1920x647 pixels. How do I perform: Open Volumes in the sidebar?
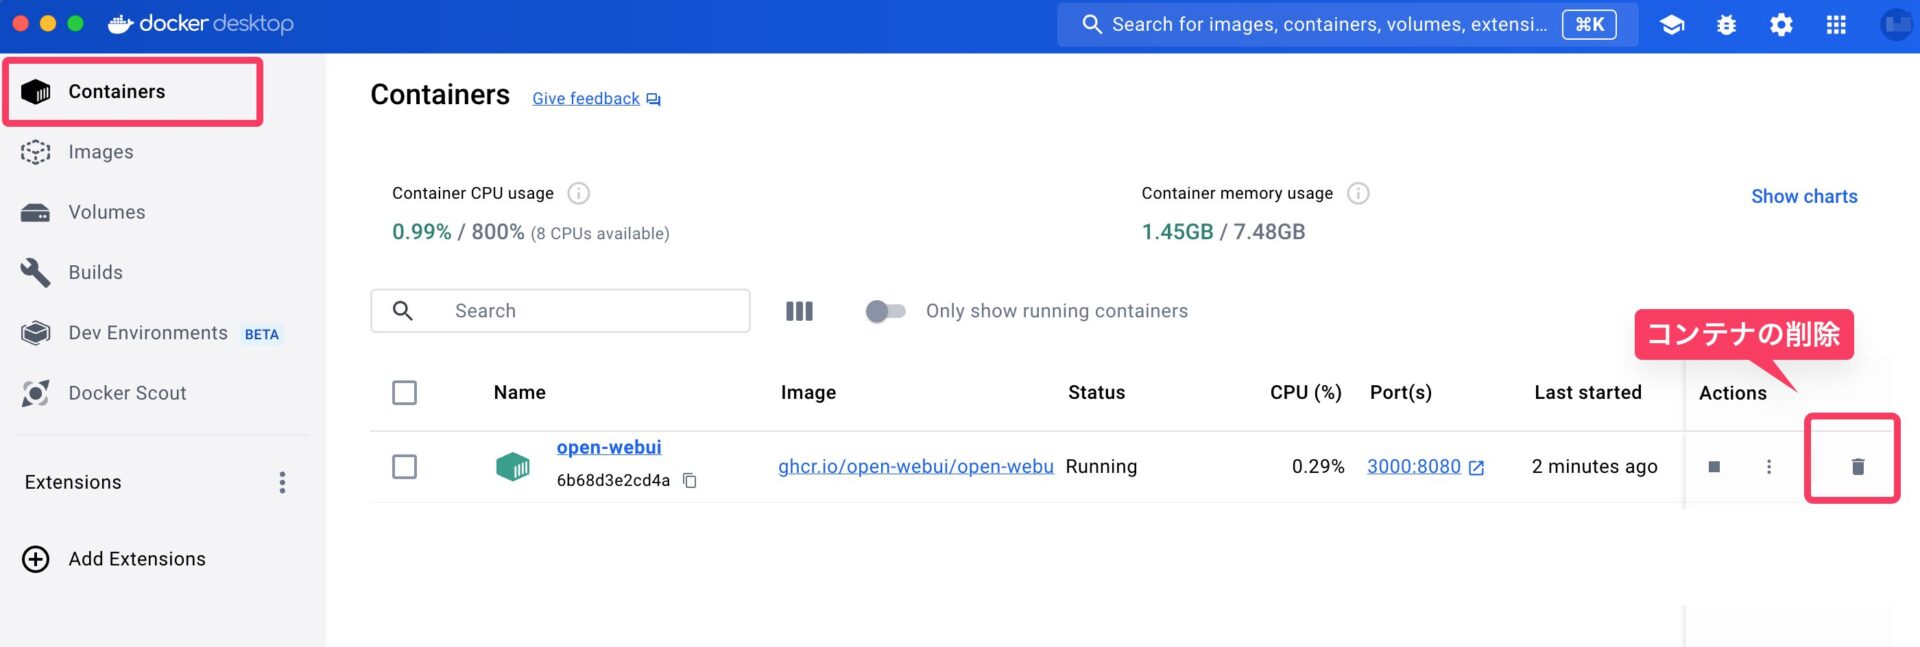pos(106,212)
